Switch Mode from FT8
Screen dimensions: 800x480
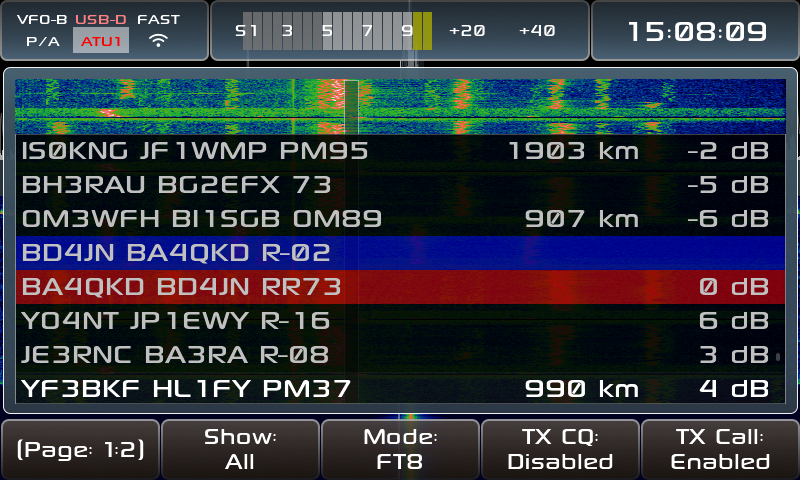400,450
